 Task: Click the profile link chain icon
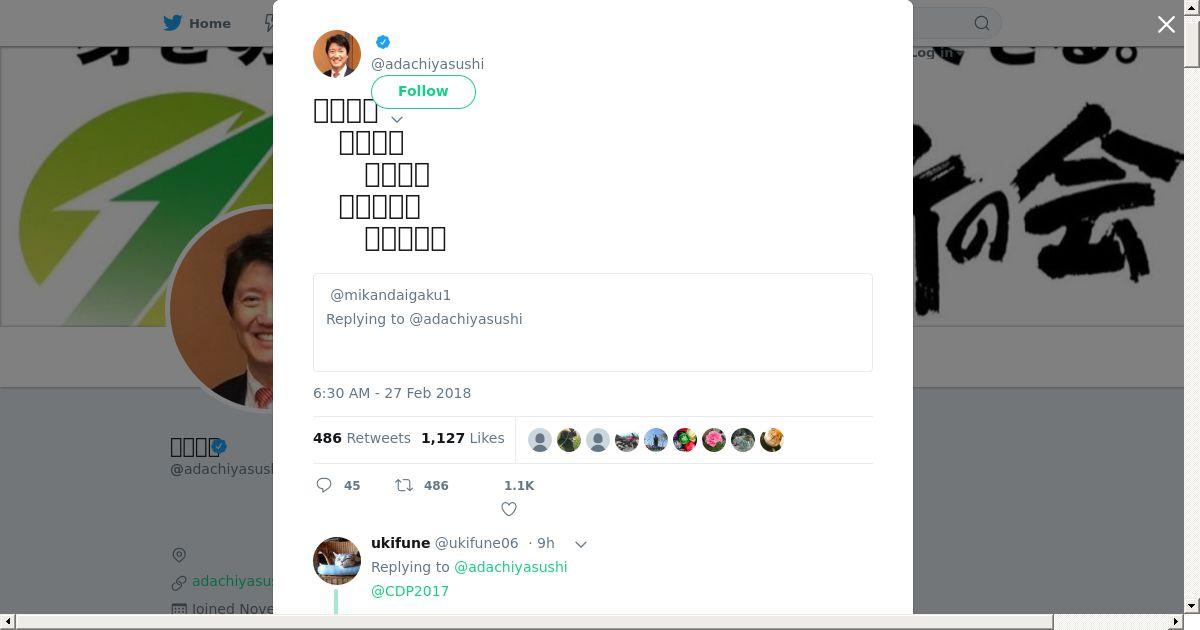(179, 582)
